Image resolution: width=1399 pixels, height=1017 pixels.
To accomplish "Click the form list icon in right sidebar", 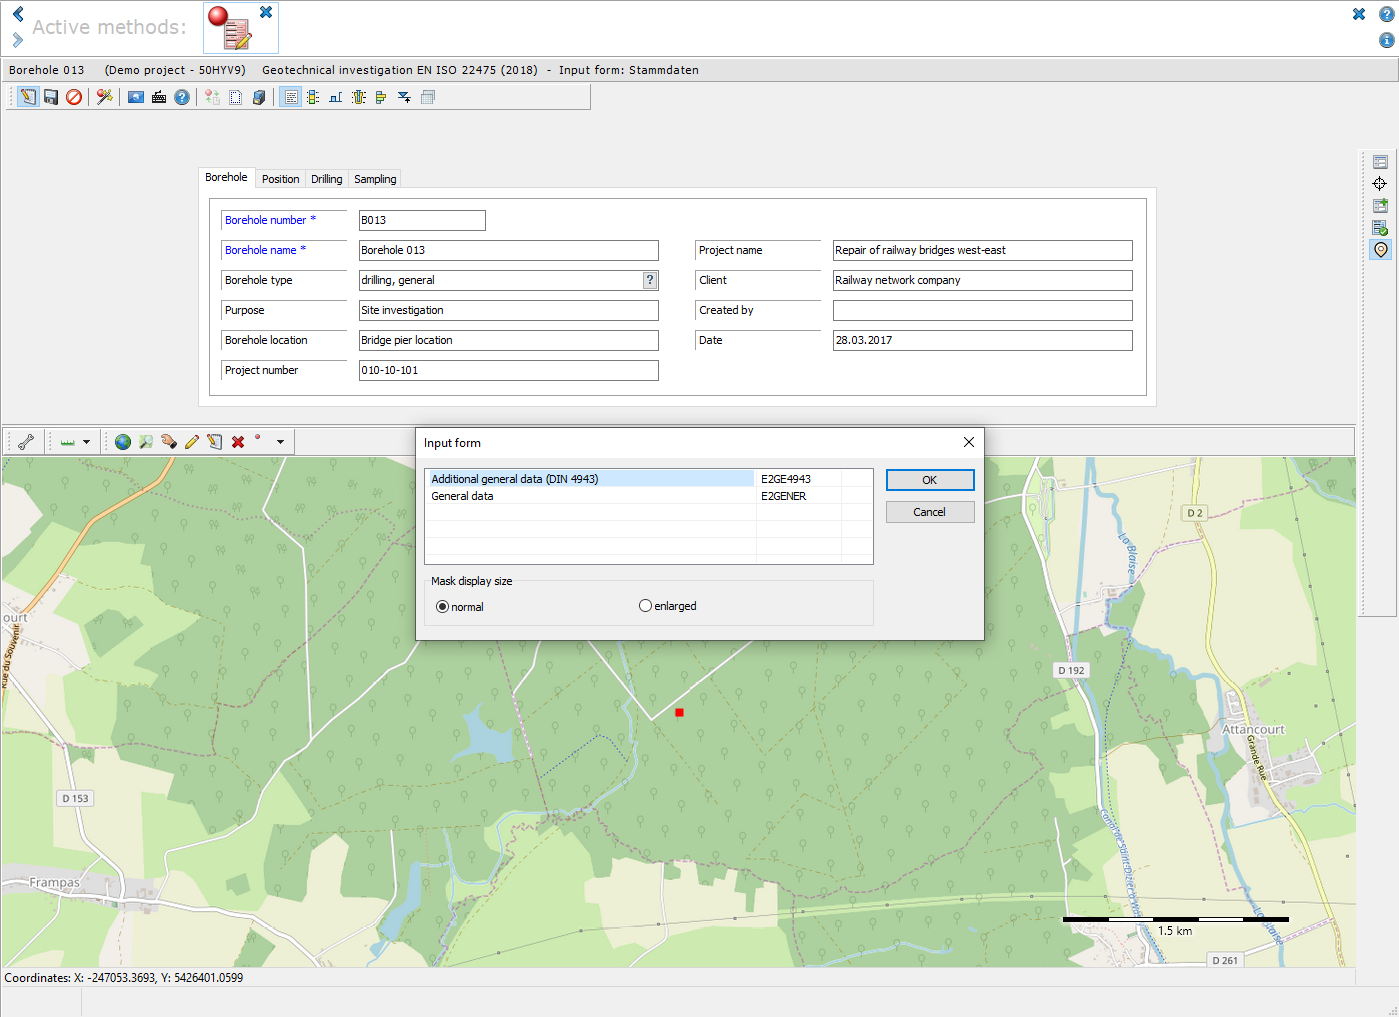I will coord(1380,162).
